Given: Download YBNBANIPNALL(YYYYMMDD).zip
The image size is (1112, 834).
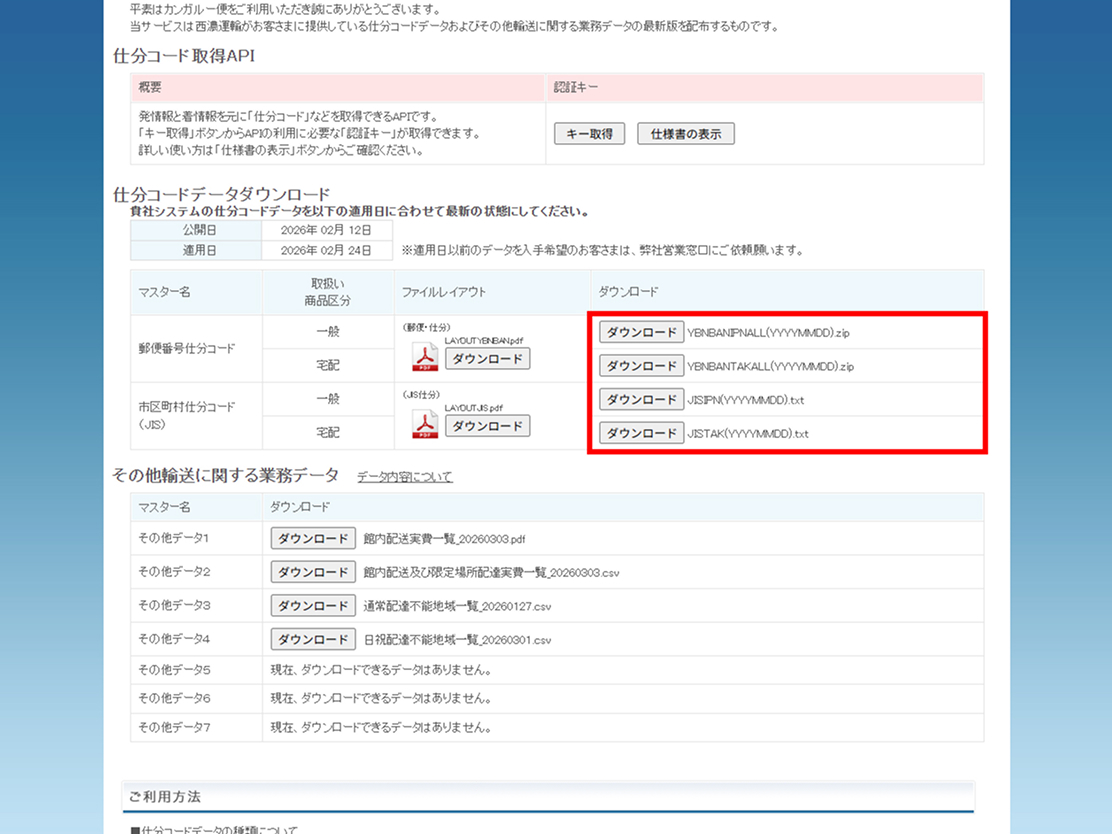Looking at the screenshot, I should [x=642, y=332].
